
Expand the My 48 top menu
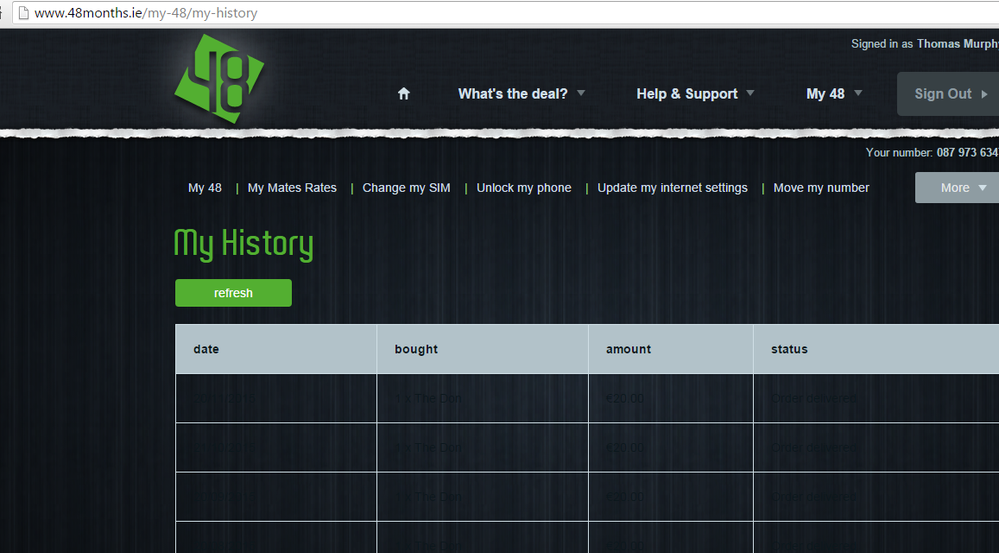pyautogui.click(x=834, y=94)
